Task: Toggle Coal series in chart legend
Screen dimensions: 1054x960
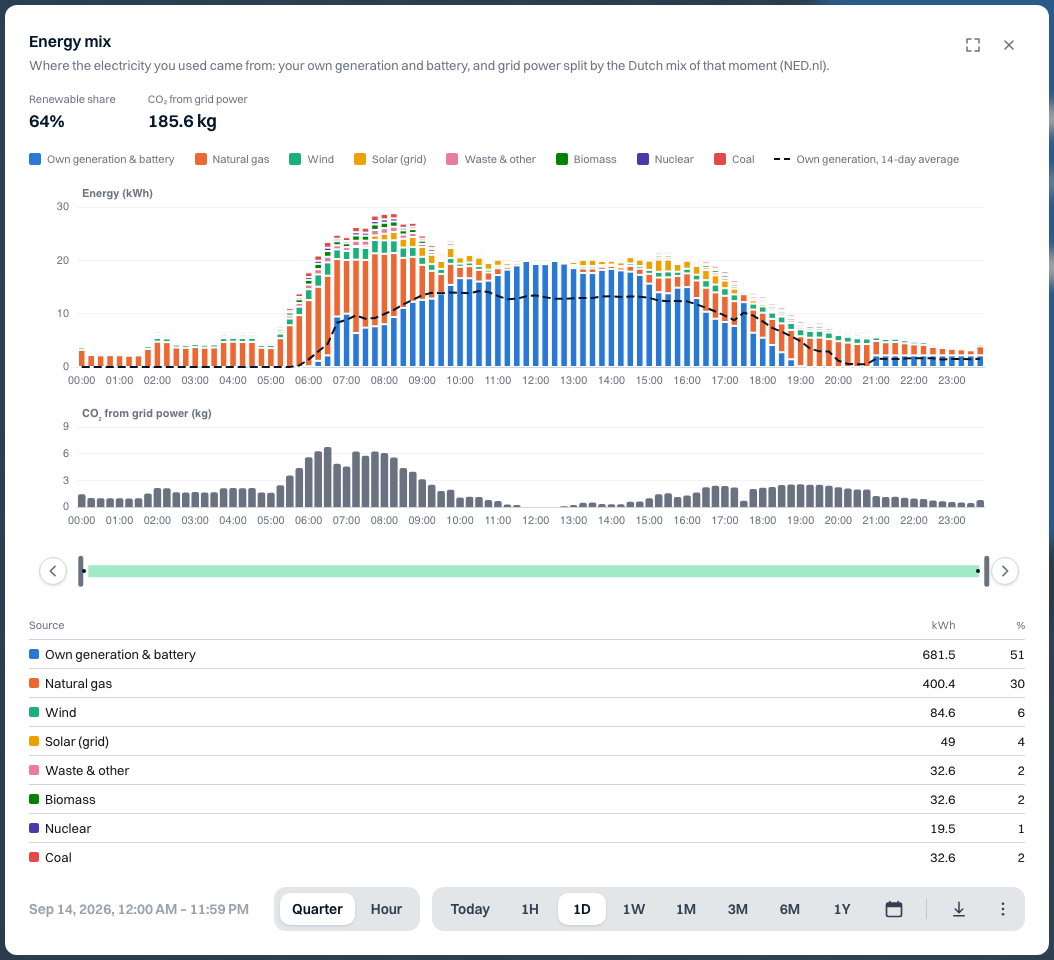Action: click(x=734, y=159)
